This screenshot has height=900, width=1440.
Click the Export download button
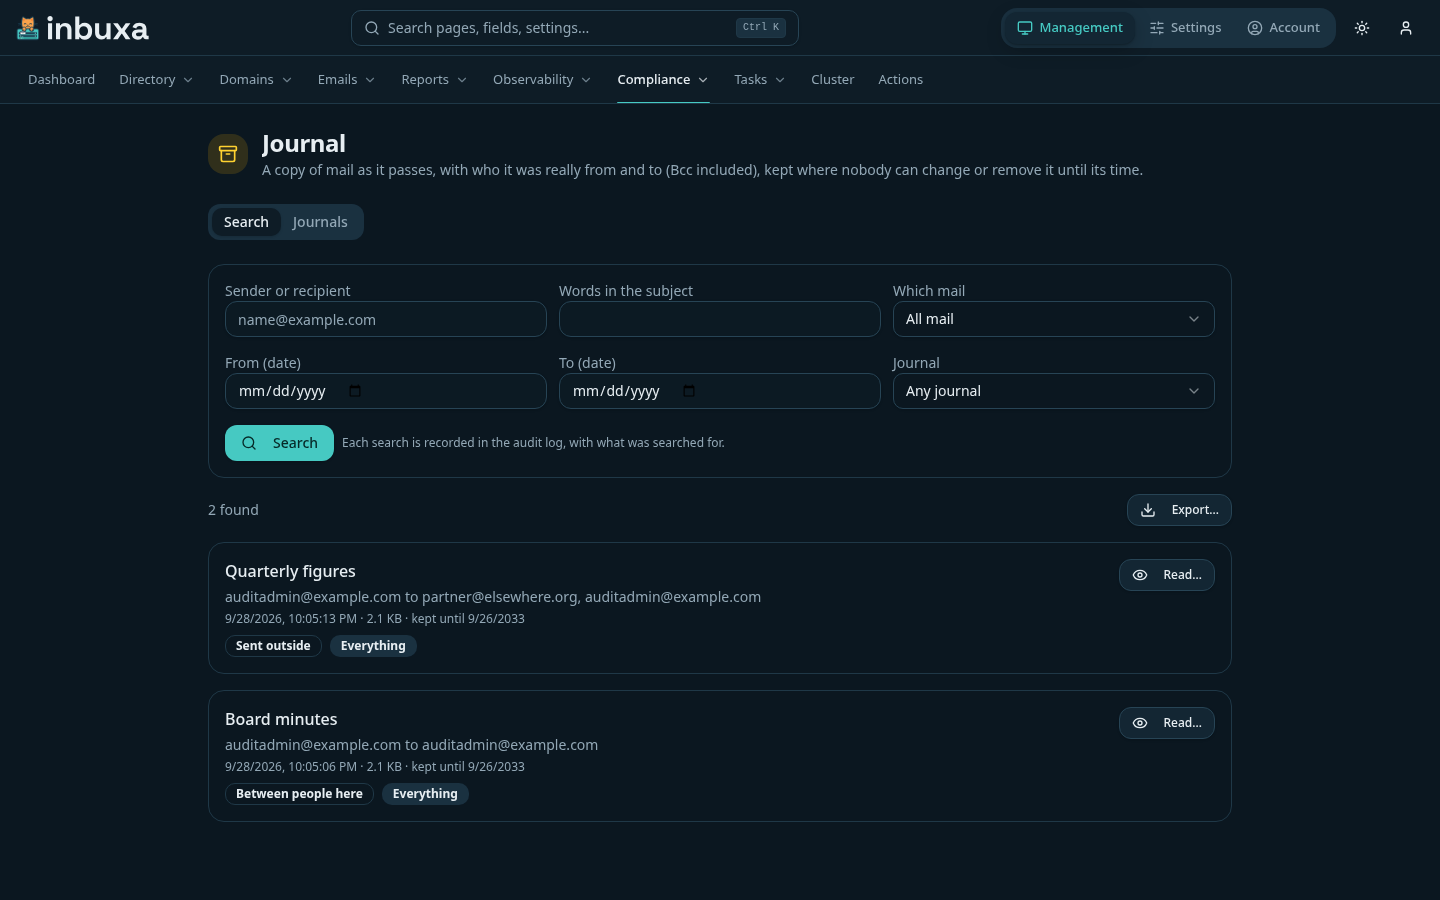click(1179, 510)
